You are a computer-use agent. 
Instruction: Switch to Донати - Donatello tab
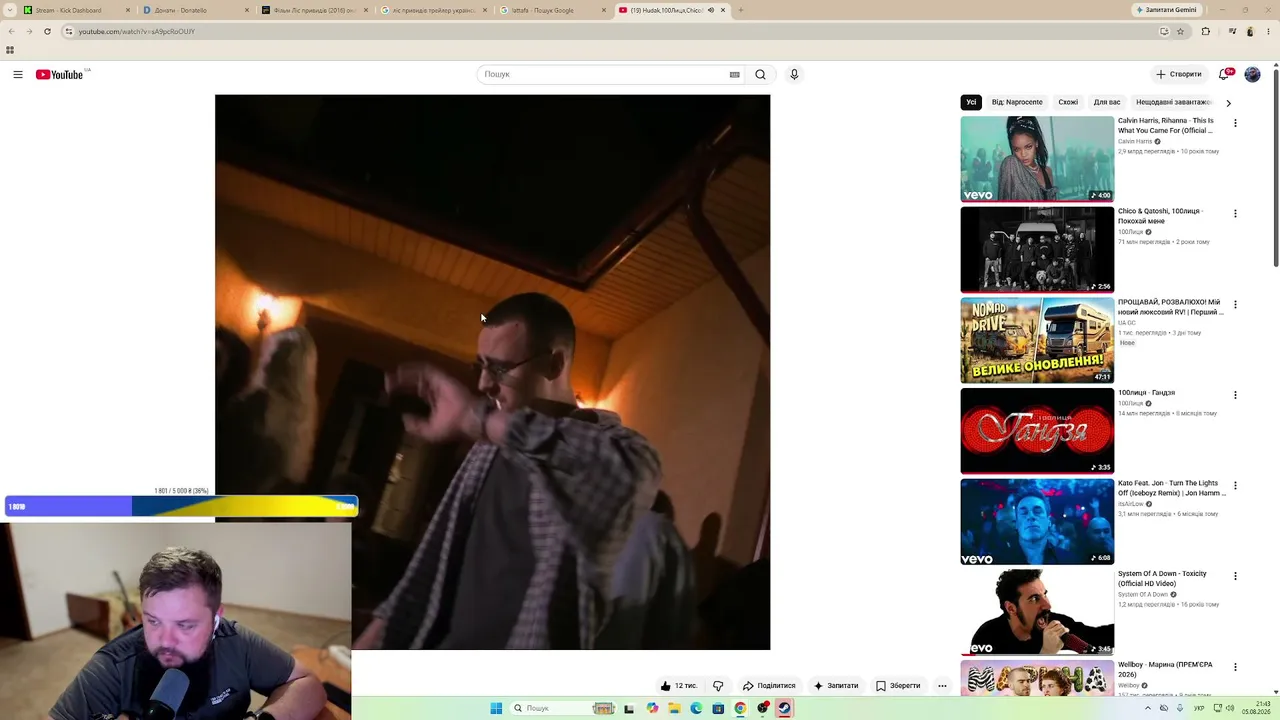pyautogui.click(x=195, y=10)
